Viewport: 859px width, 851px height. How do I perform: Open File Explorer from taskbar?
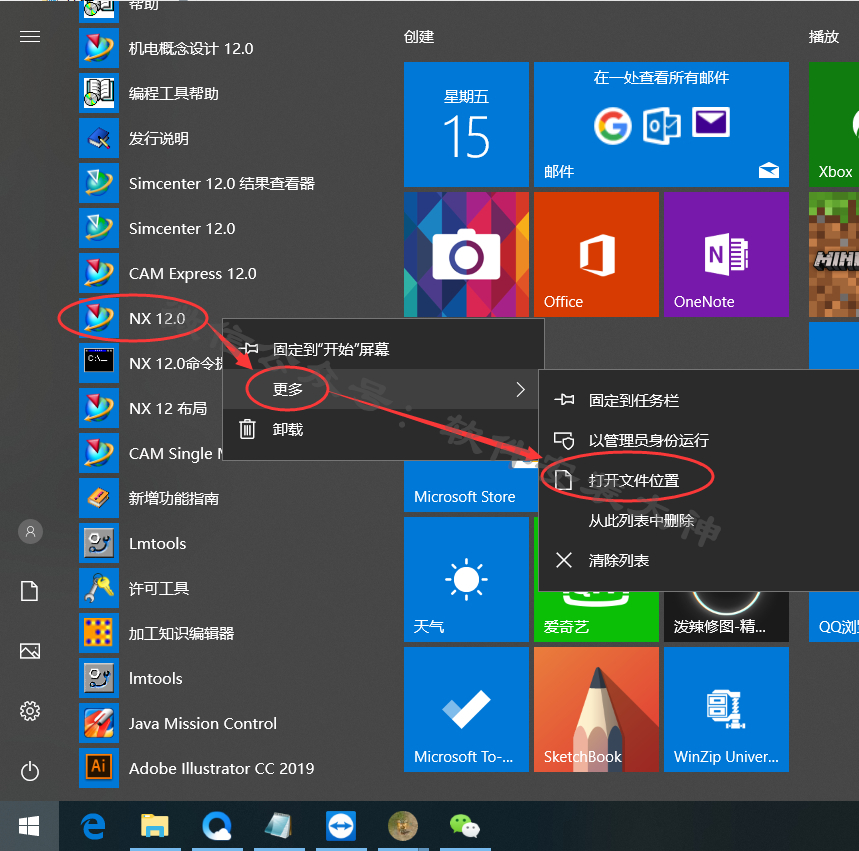[155, 826]
